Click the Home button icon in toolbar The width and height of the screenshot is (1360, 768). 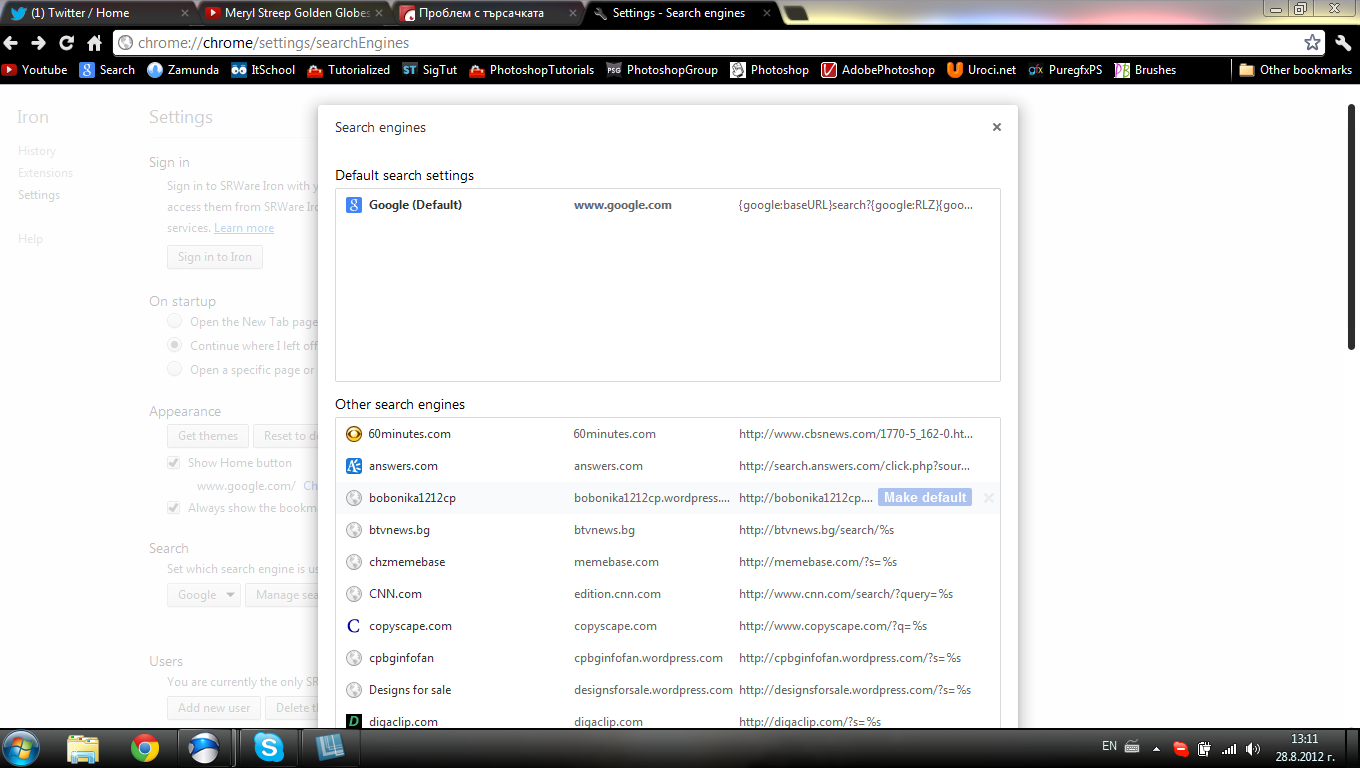pos(94,43)
